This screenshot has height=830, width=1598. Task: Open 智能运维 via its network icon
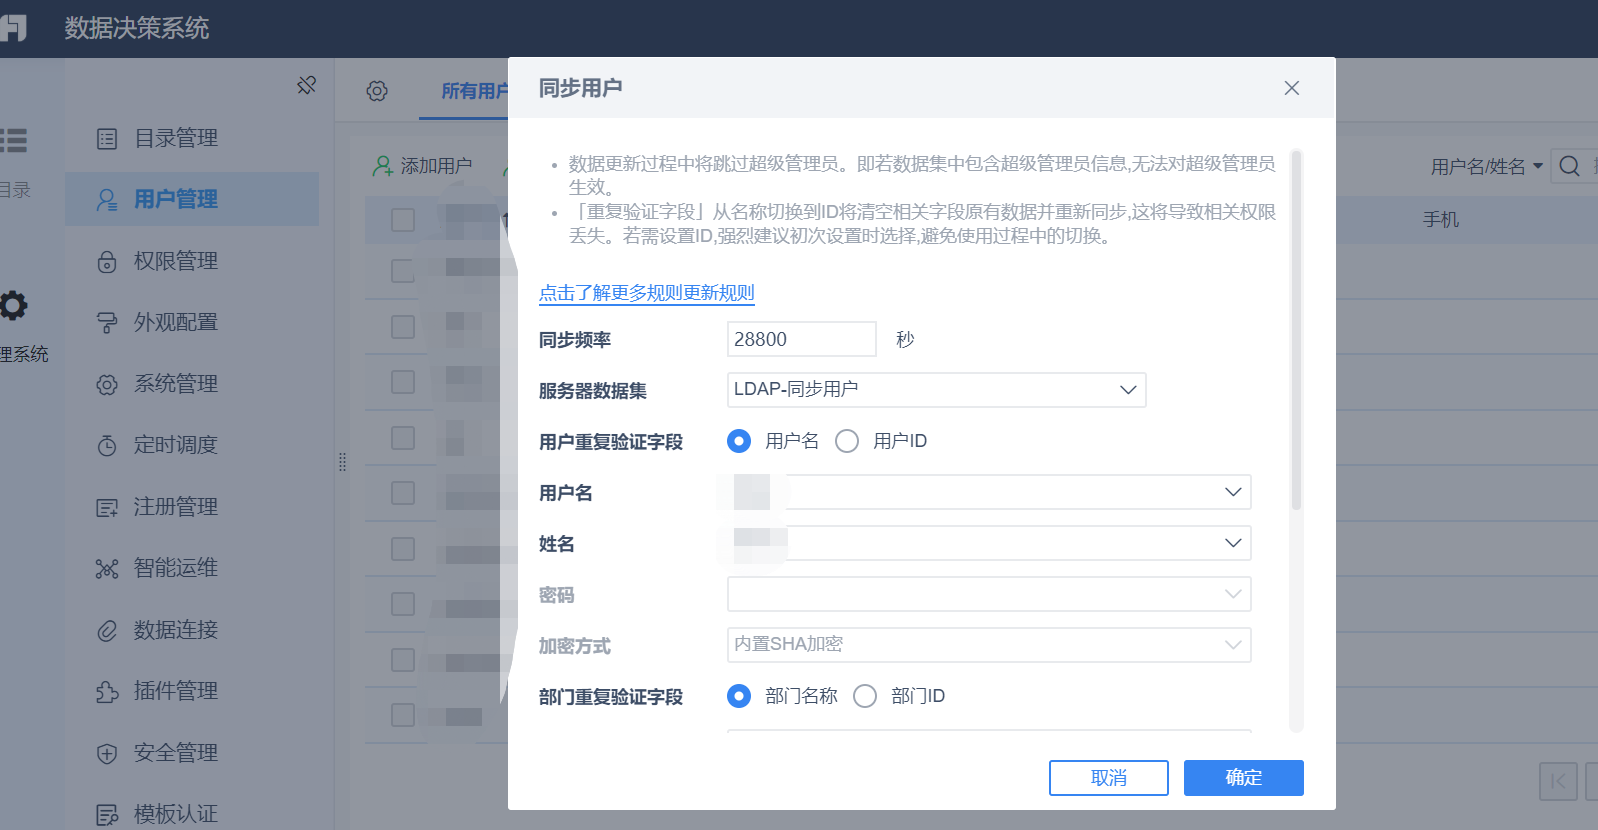tap(107, 569)
